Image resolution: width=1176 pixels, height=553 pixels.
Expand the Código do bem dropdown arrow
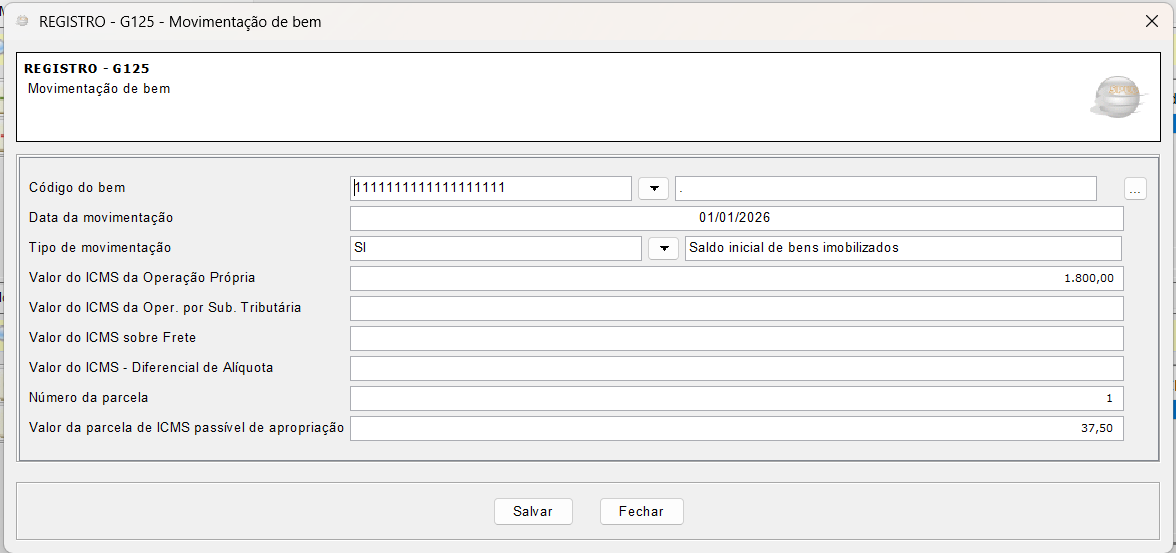pyautogui.click(x=653, y=189)
